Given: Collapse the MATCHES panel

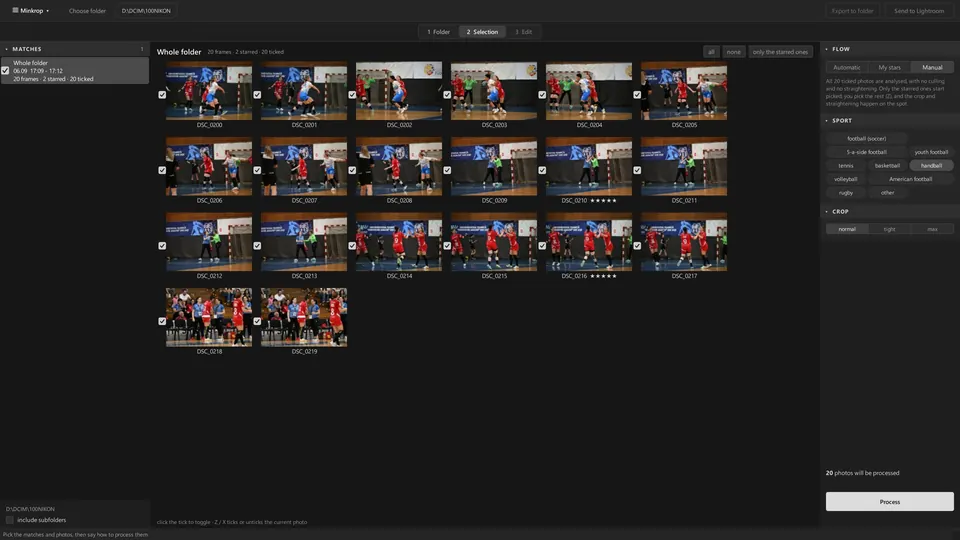Looking at the screenshot, I should pyautogui.click(x=7, y=49).
